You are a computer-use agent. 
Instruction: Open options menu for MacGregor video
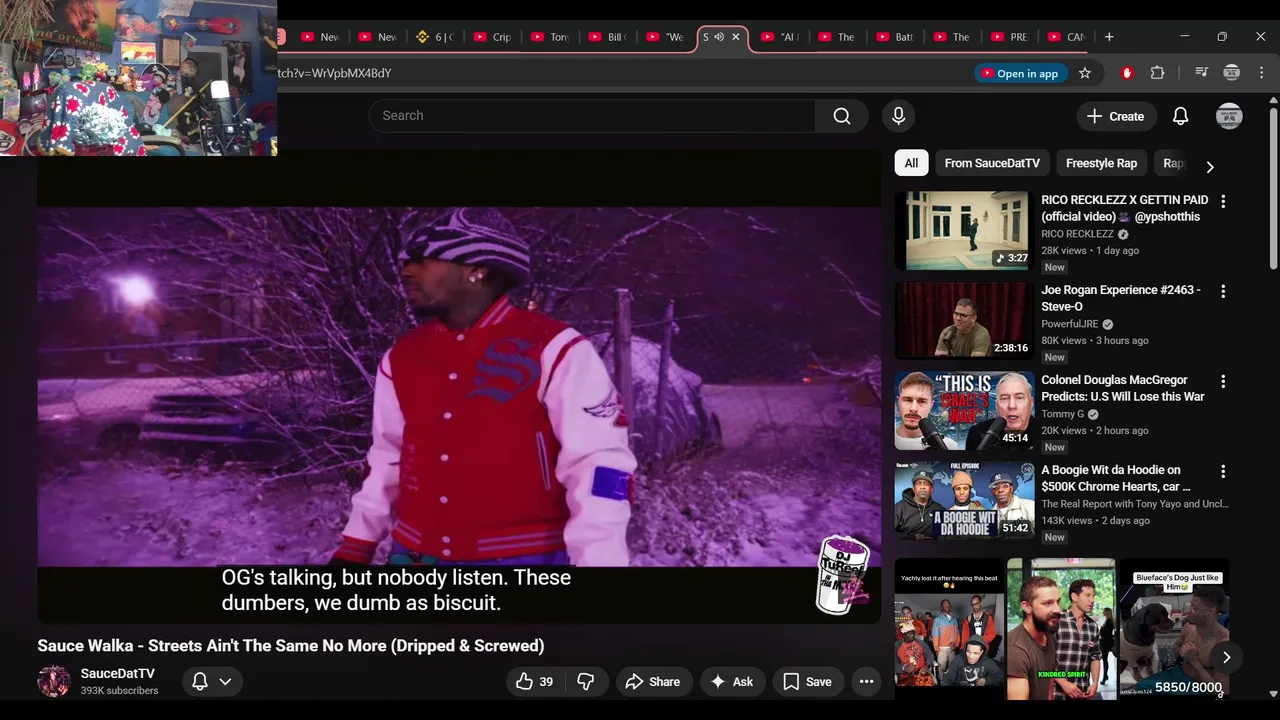[x=1222, y=381]
